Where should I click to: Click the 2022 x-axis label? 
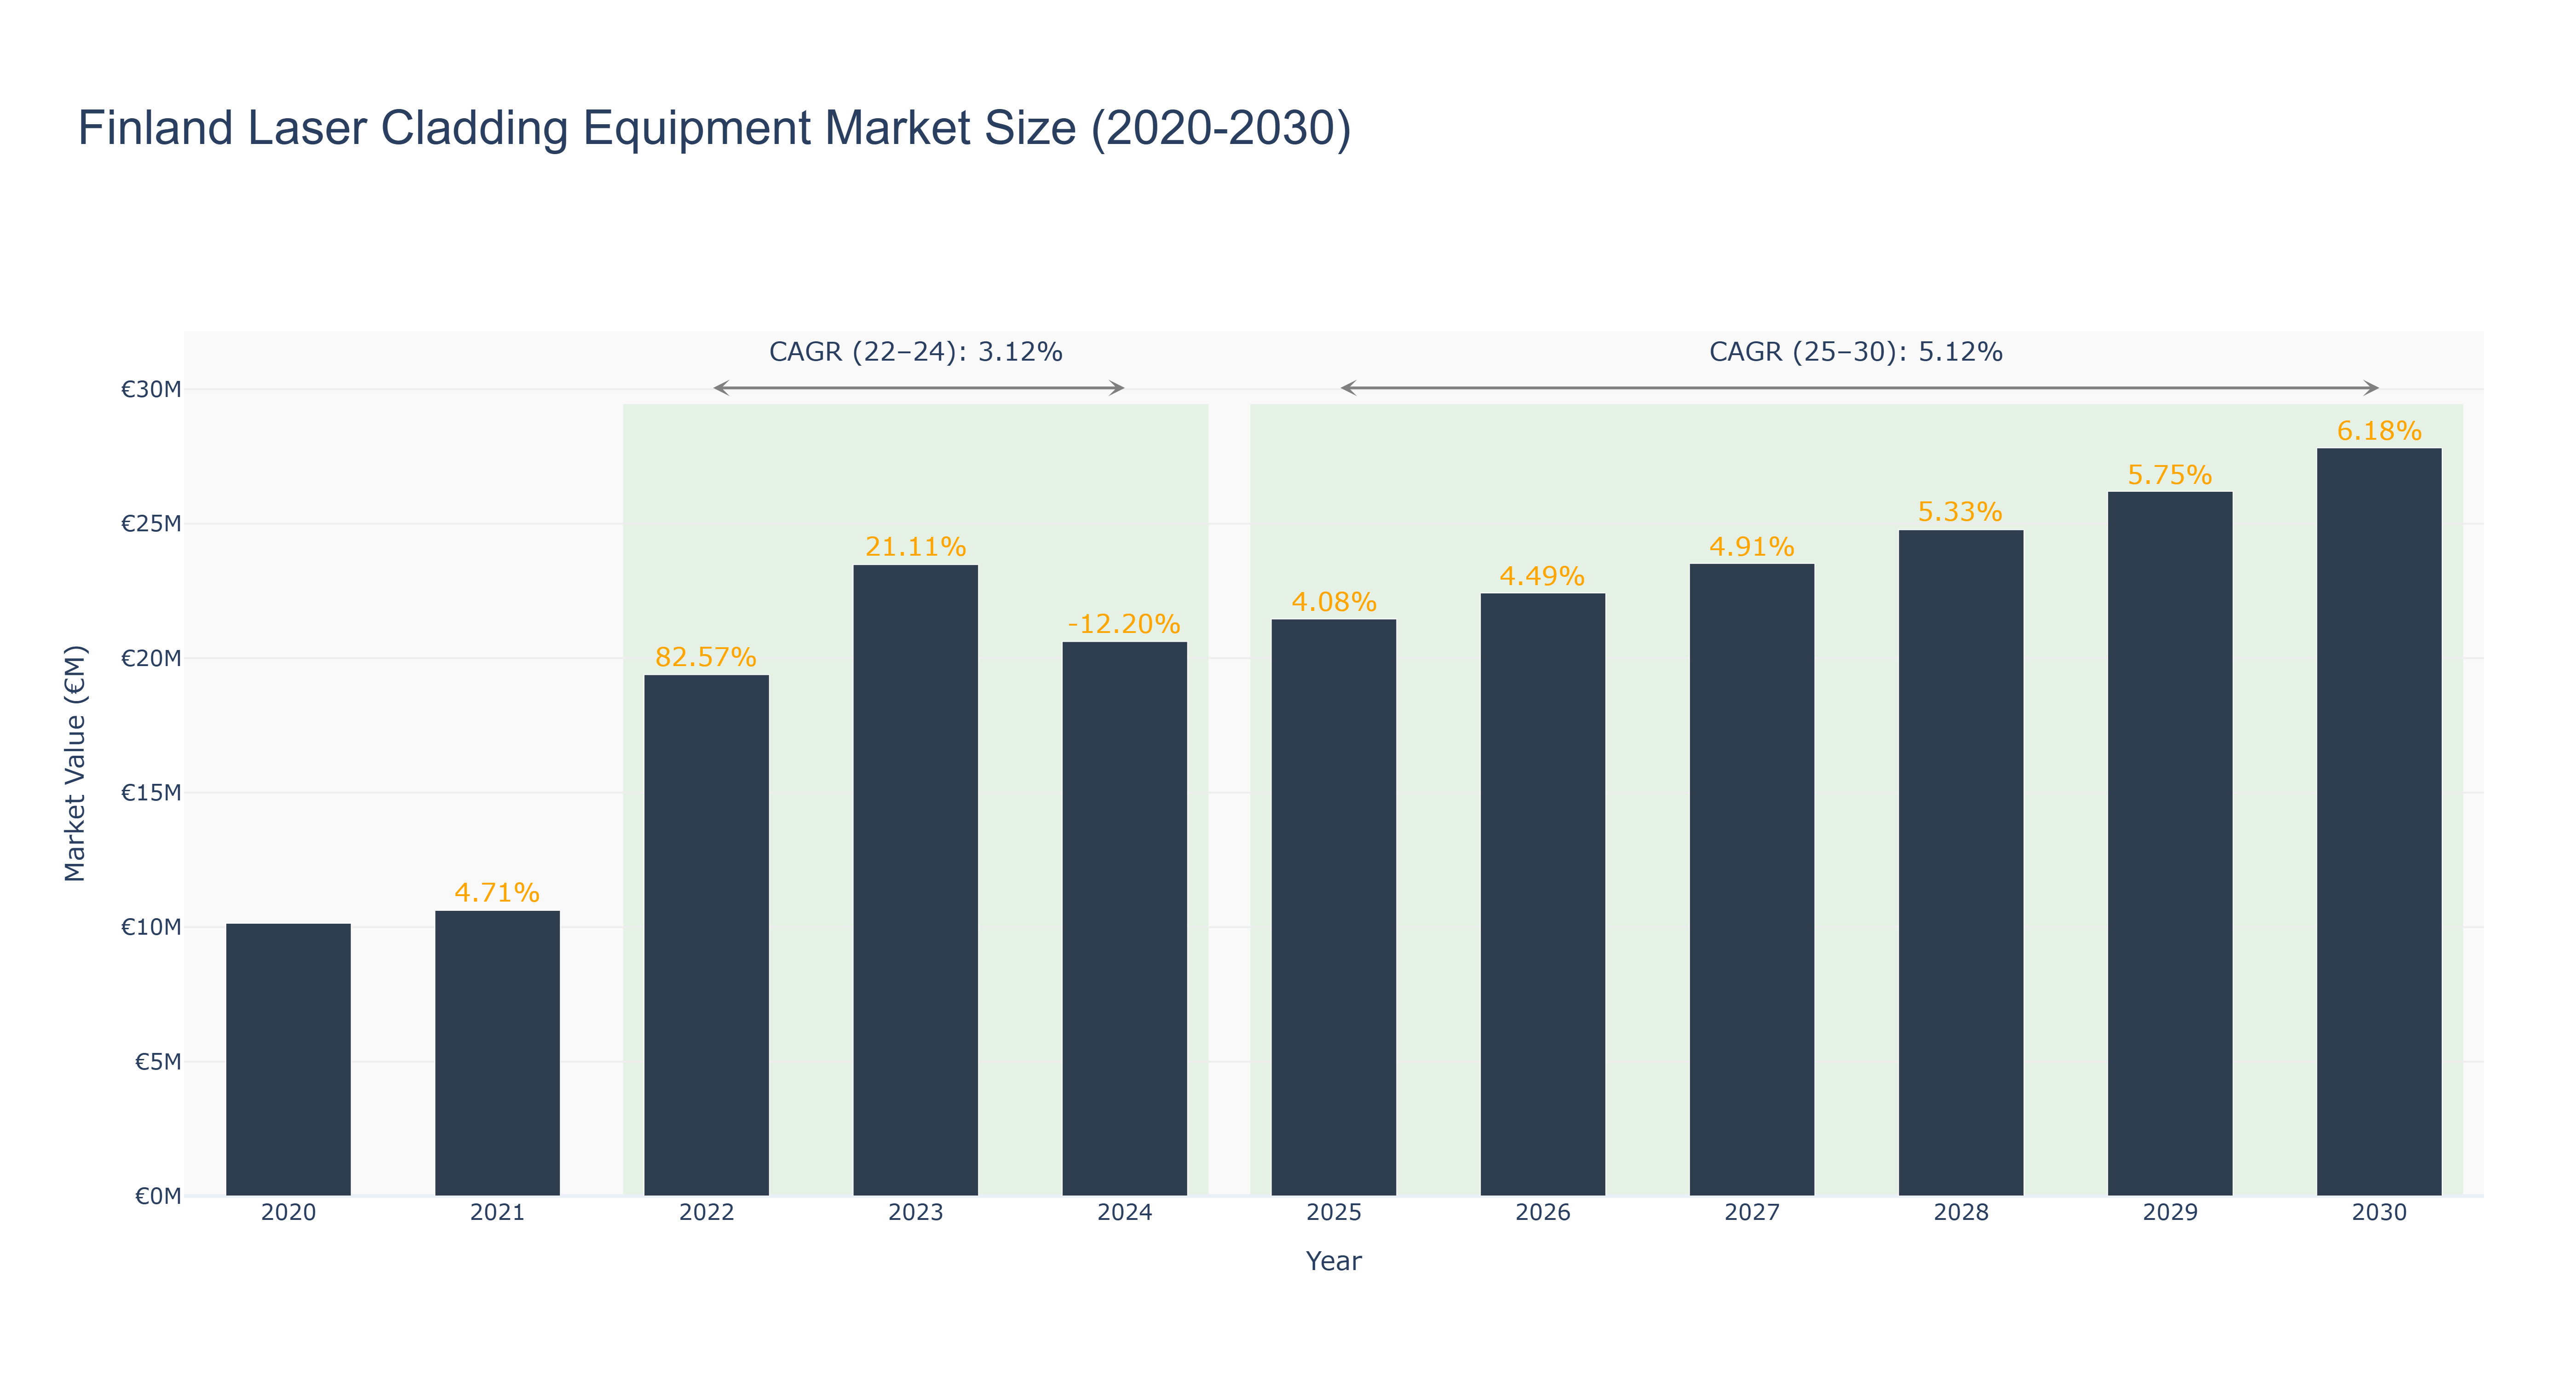pyautogui.click(x=706, y=1212)
